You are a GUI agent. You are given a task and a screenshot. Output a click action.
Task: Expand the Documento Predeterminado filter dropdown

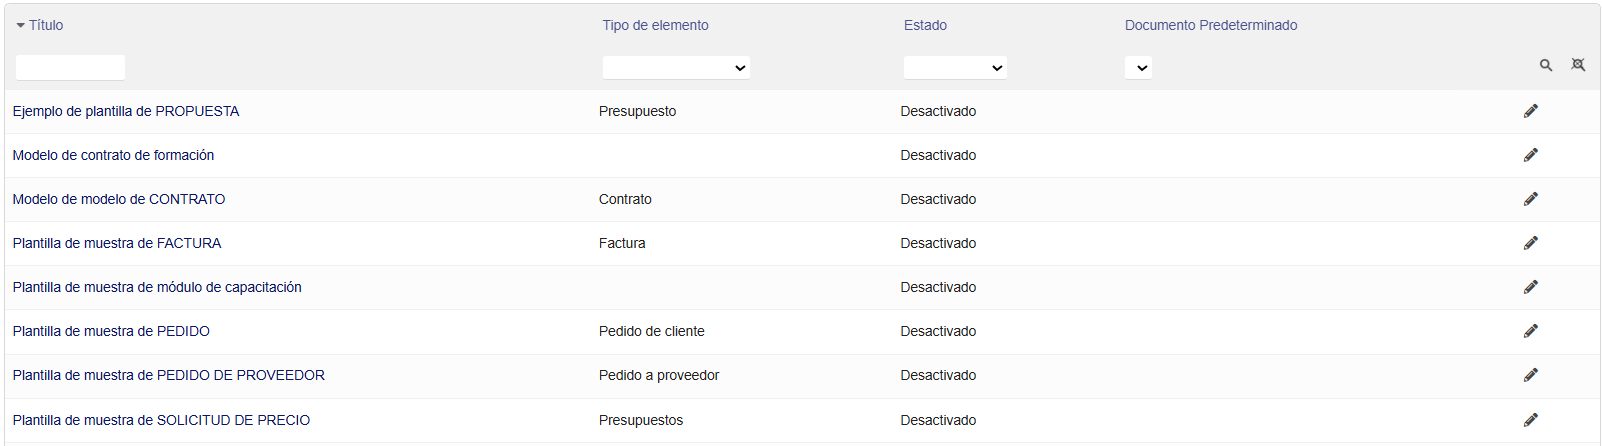1138,67
